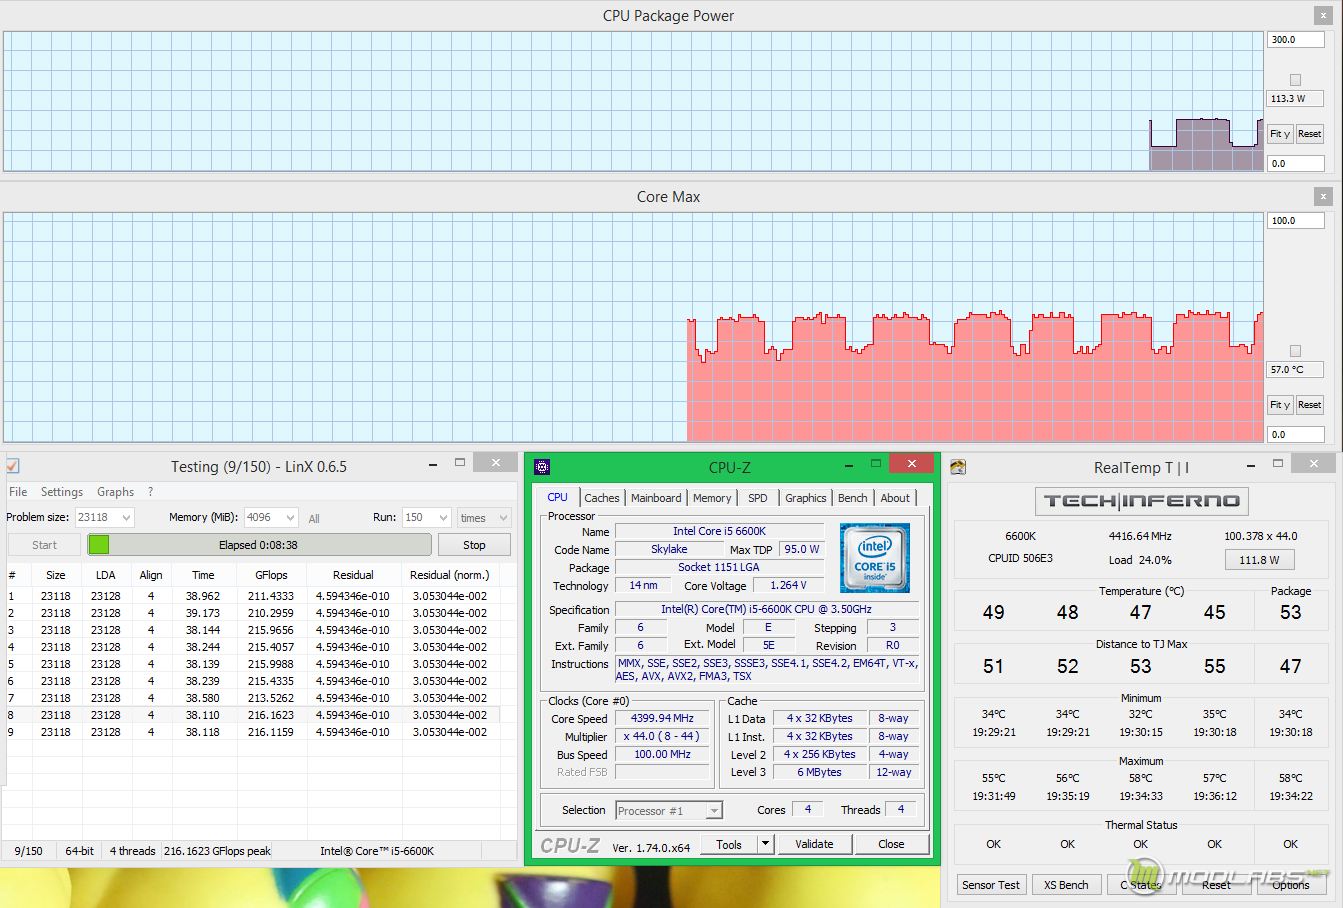Open the ? help menu in LinX
Screen dimensions: 1343x908
pyautogui.click(x=151, y=492)
